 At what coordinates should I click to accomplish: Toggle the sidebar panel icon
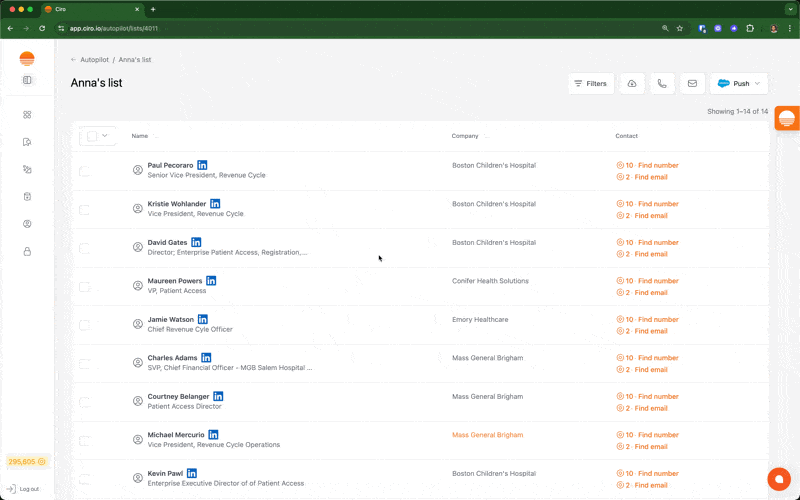[x=27, y=80]
